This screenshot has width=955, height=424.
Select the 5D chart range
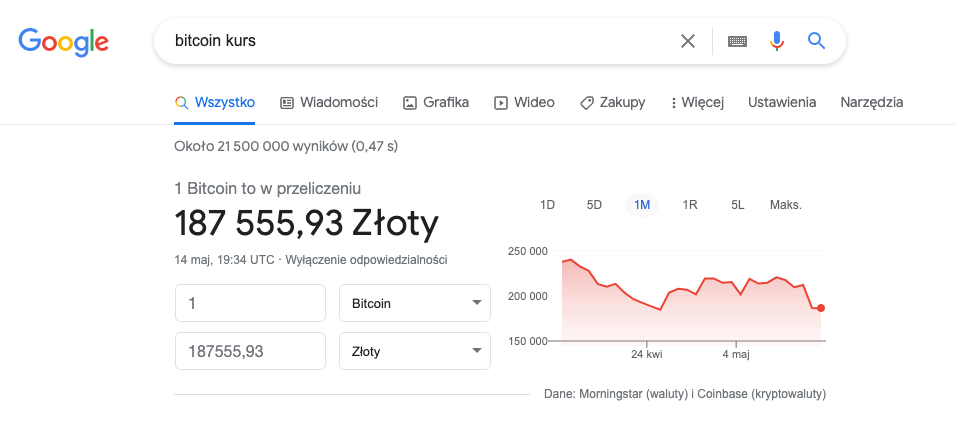pos(594,205)
